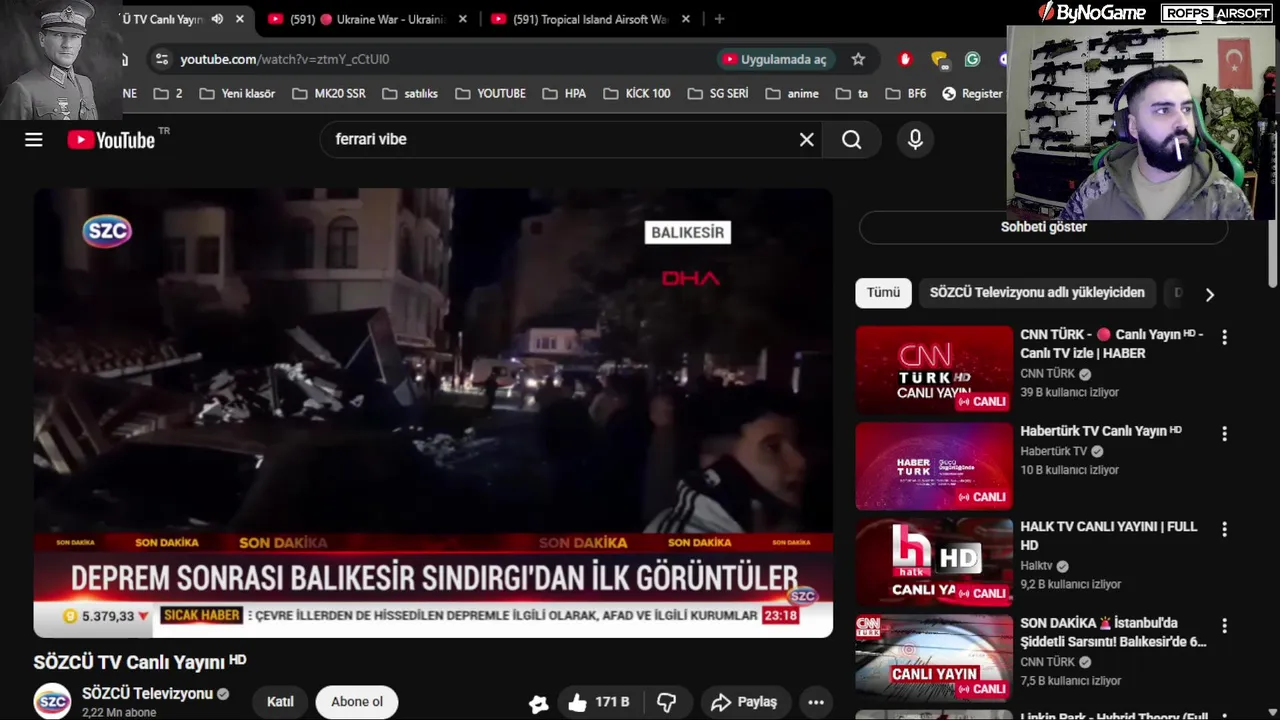This screenshot has width=1280, height=720.
Task: Select the 'Tümü' filter chip
Action: (x=883, y=293)
